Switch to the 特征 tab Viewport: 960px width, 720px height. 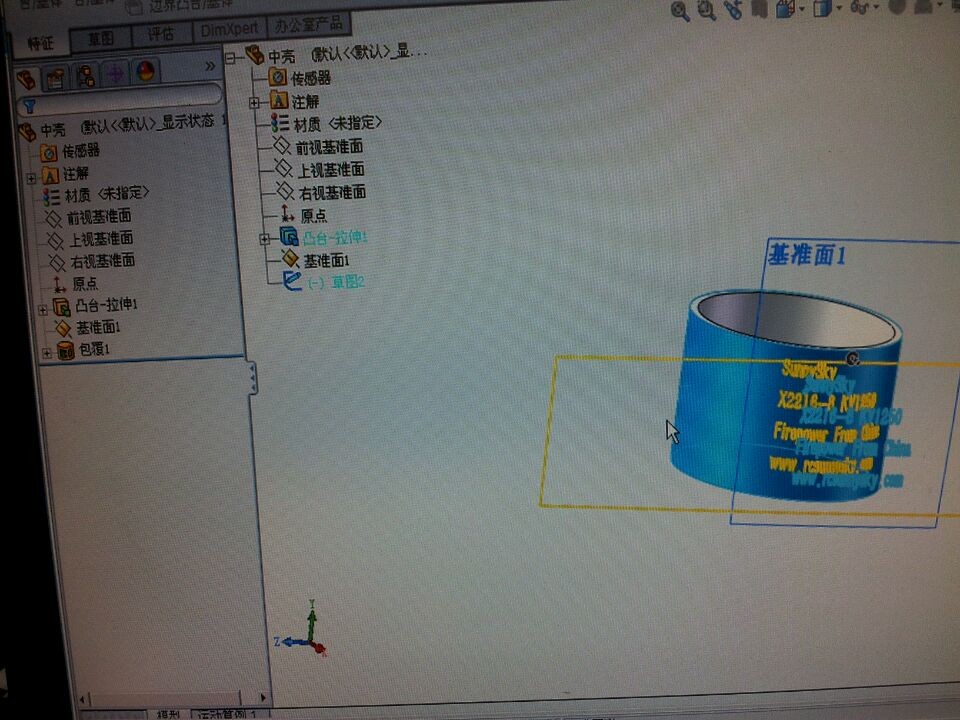click(x=40, y=44)
